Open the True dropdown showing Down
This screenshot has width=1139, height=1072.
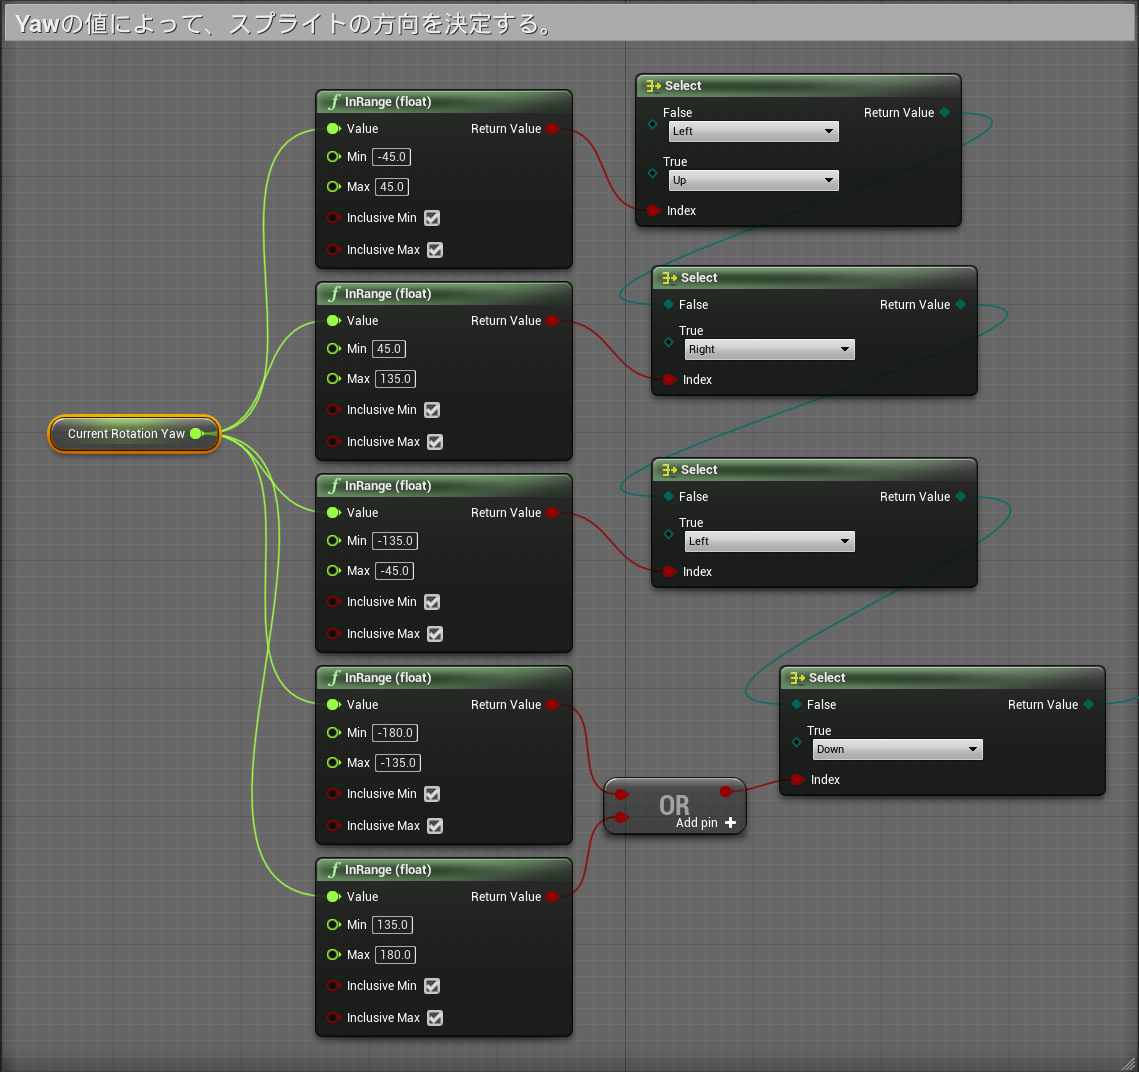click(897, 750)
